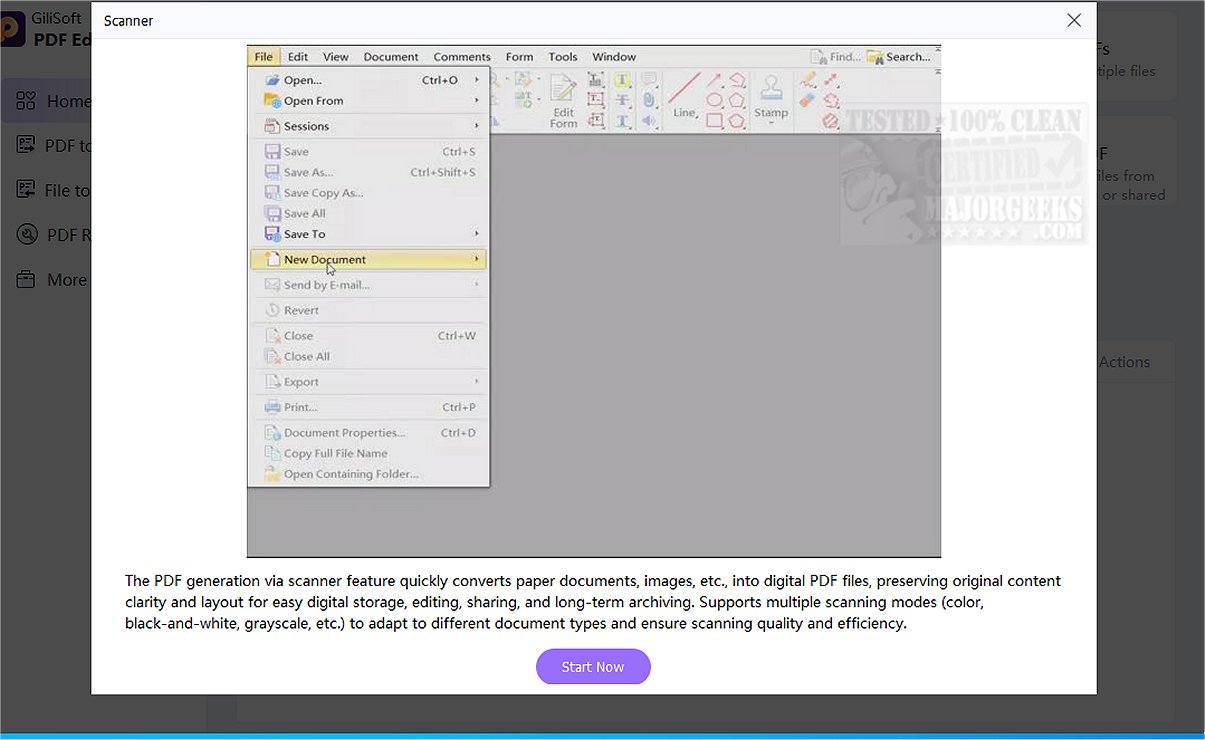
Task: Select the arrow drawing tool
Action: click(x=714, y=80)
